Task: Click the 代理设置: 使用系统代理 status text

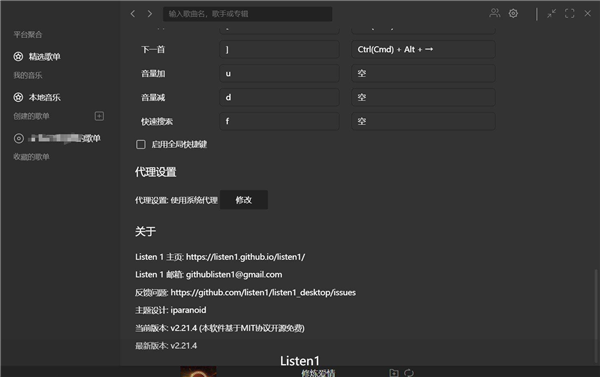Action: point(176,200)
